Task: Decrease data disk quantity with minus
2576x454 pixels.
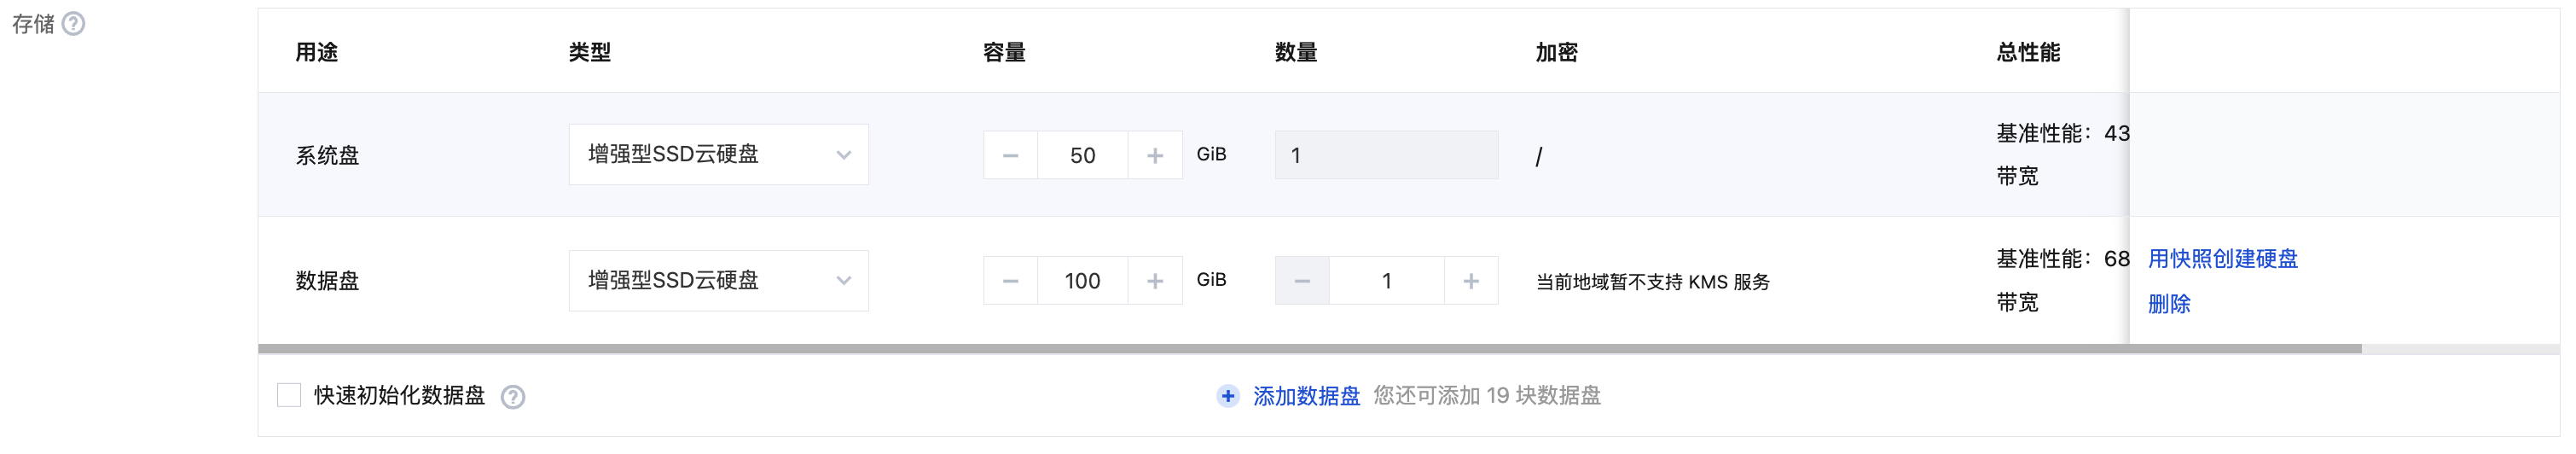Action: click(x=1302, y=282)
